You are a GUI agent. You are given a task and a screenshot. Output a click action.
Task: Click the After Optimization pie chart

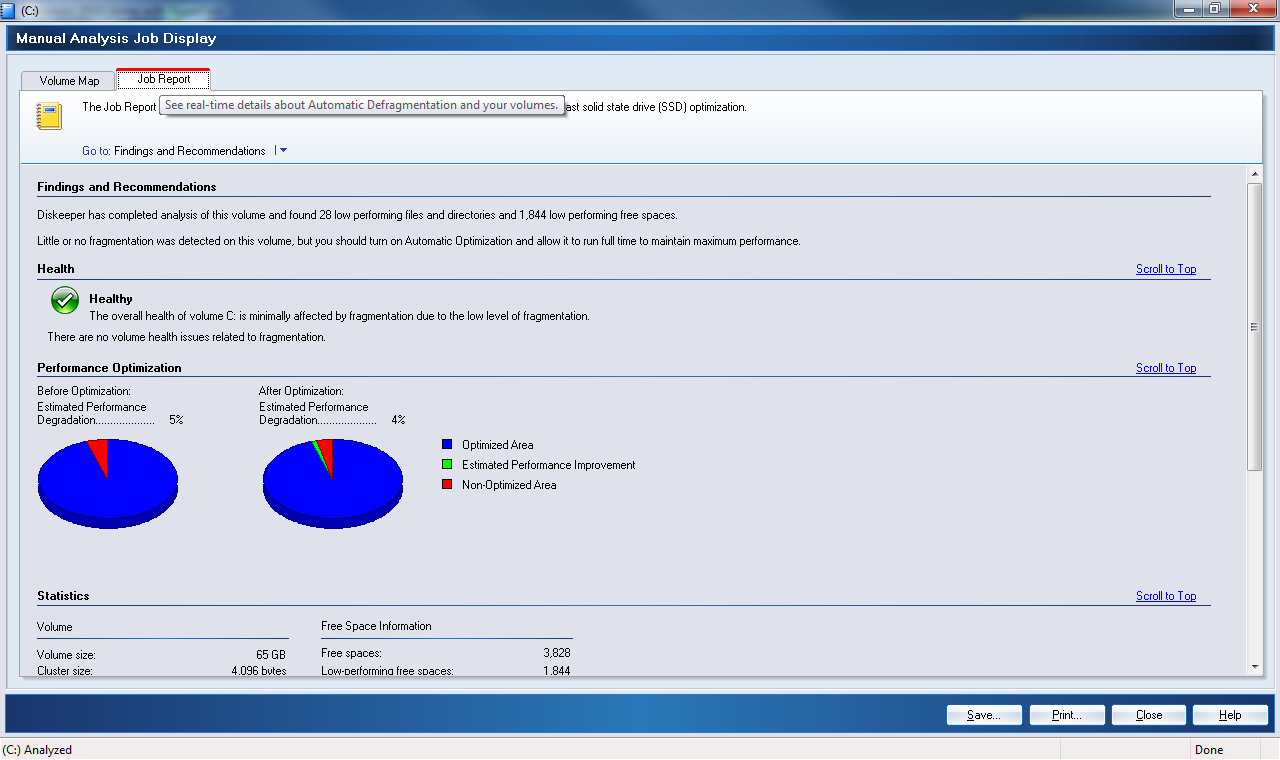pos(332,483)
